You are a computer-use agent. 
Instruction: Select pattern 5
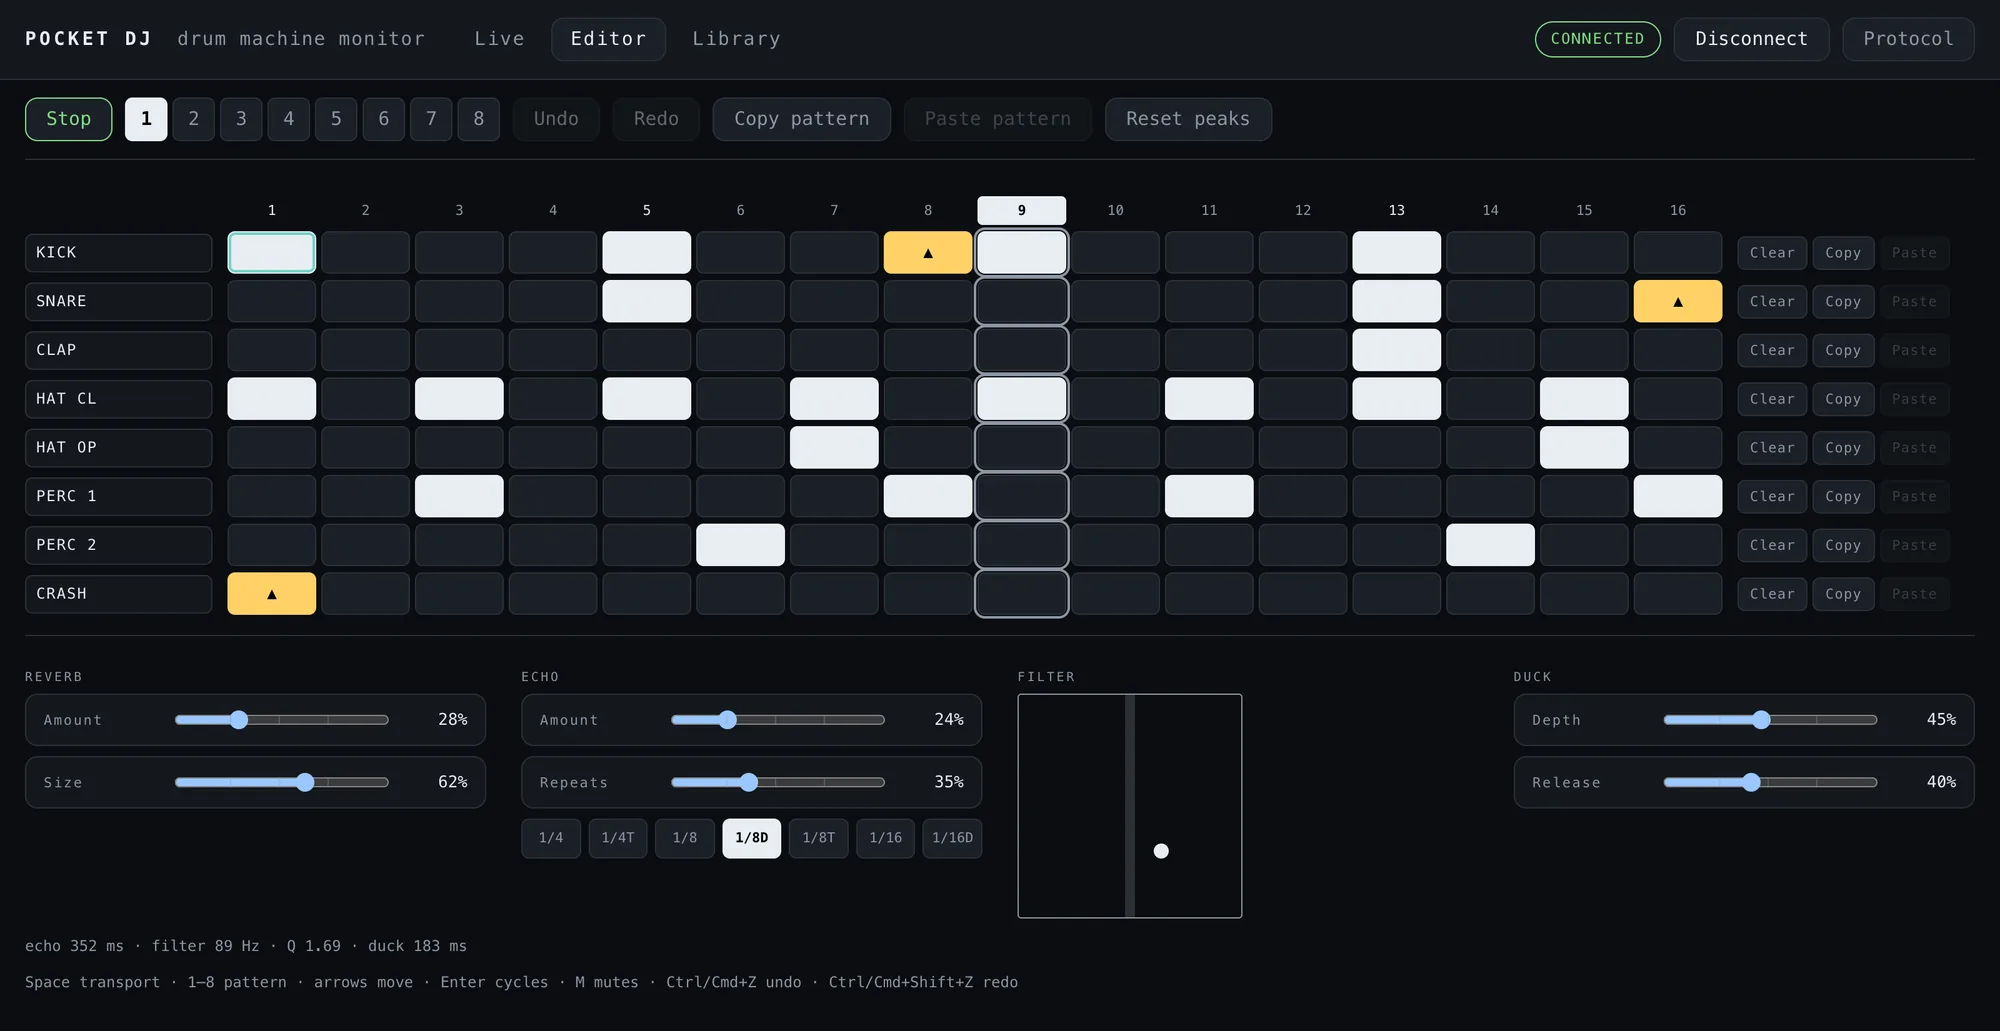[336, 119]
